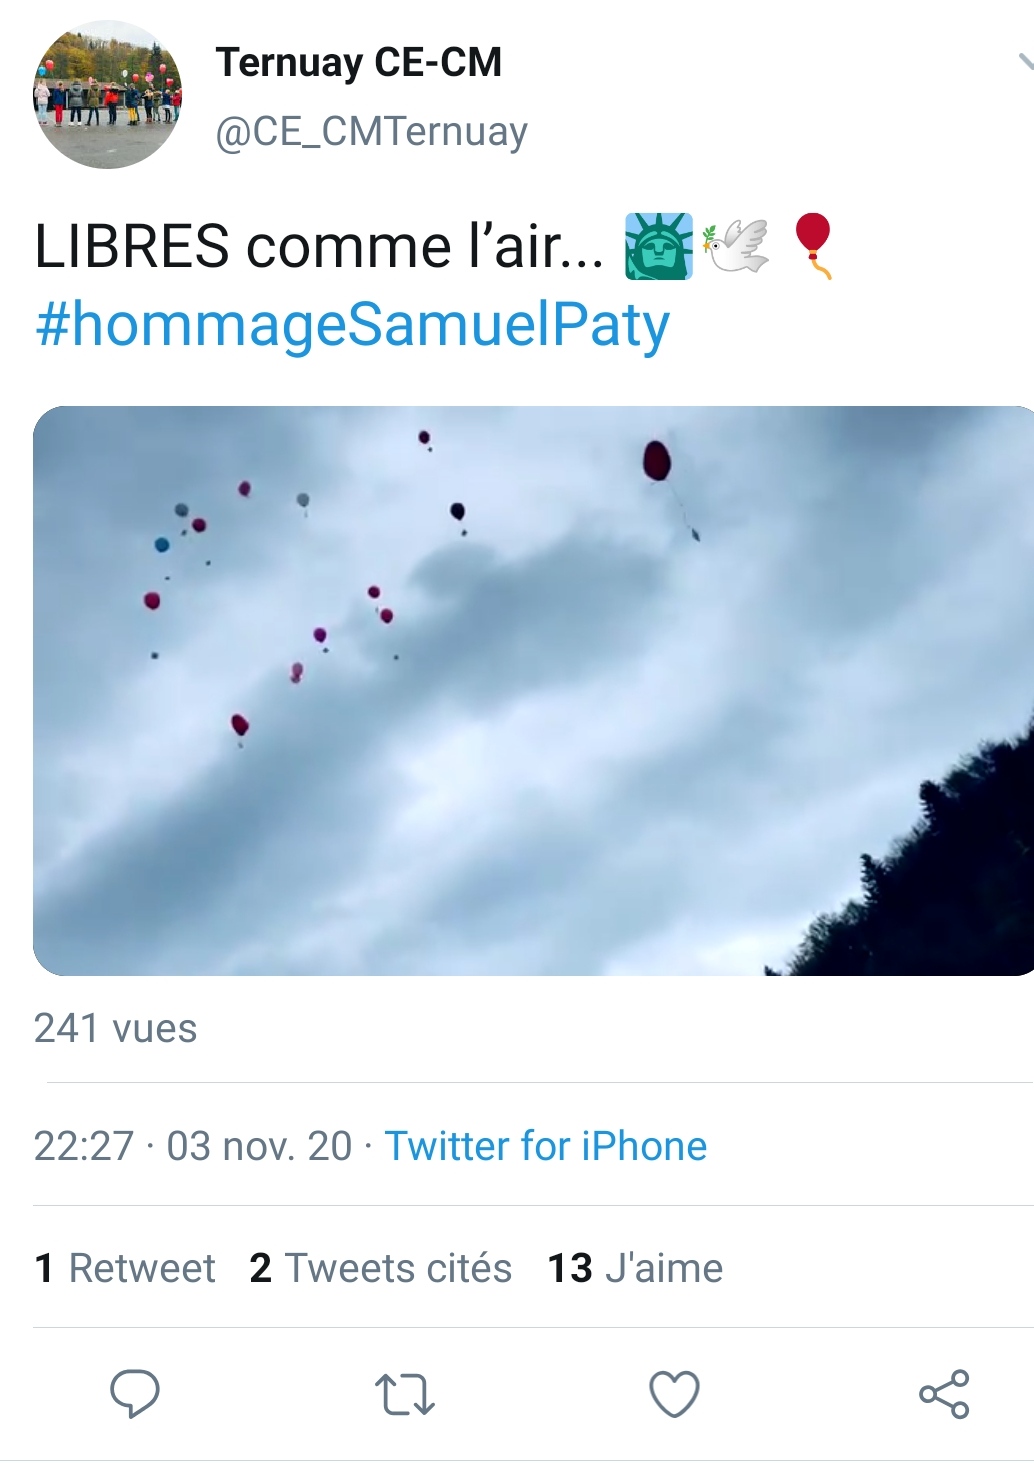Tap the red balloon emoji
Screen dimensions: 1034x1463
click(x=813, y=246)
